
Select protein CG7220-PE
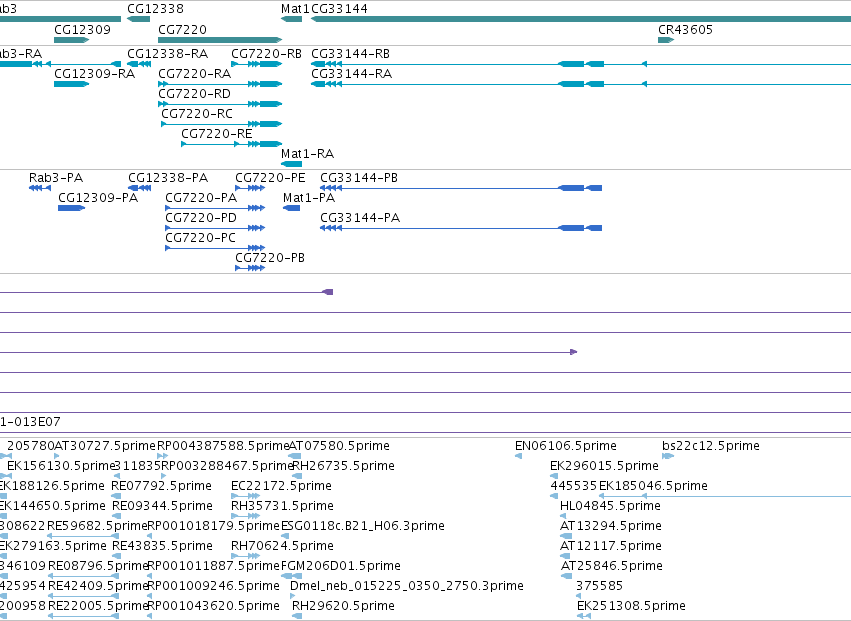click(x=270, y=178)
